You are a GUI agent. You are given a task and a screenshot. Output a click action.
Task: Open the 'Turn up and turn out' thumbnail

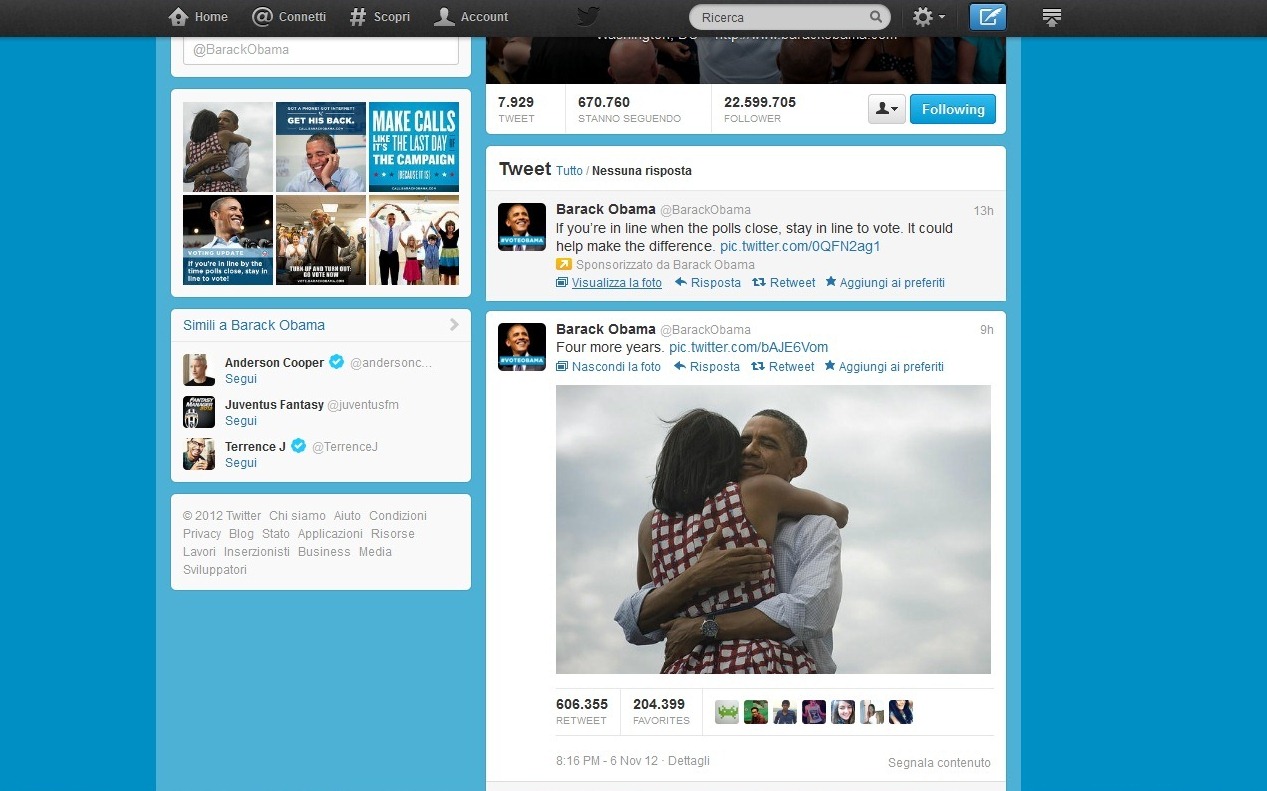321,240
